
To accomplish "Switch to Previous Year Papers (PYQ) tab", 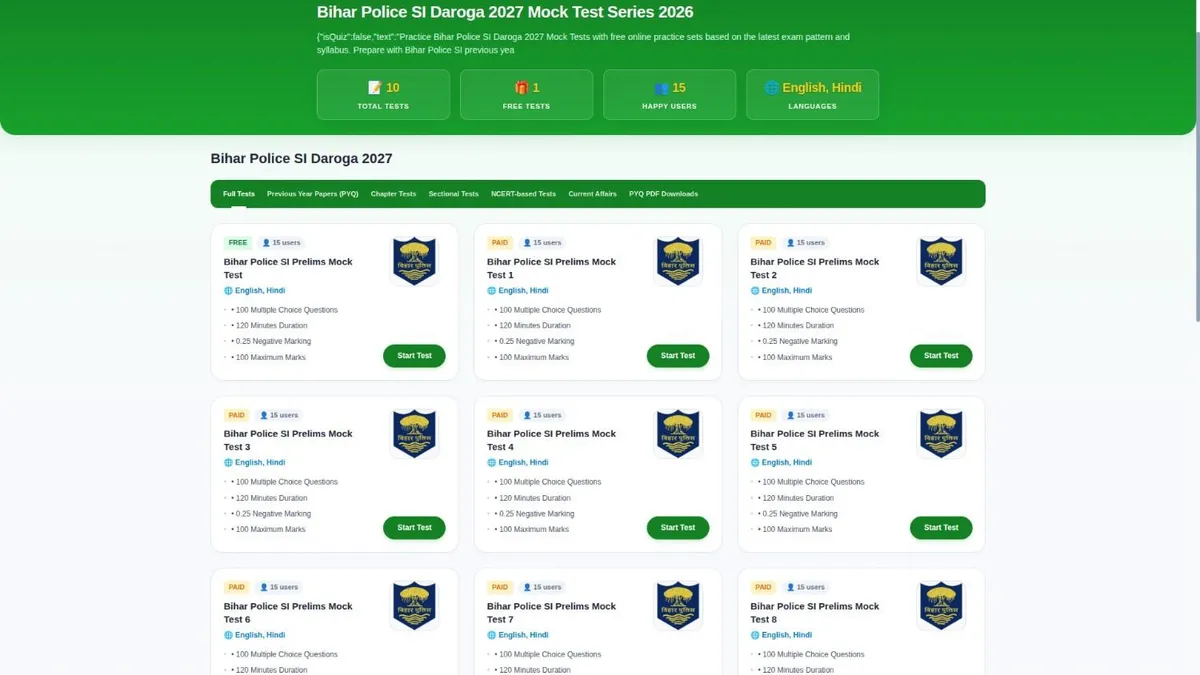I will (312, 194).
